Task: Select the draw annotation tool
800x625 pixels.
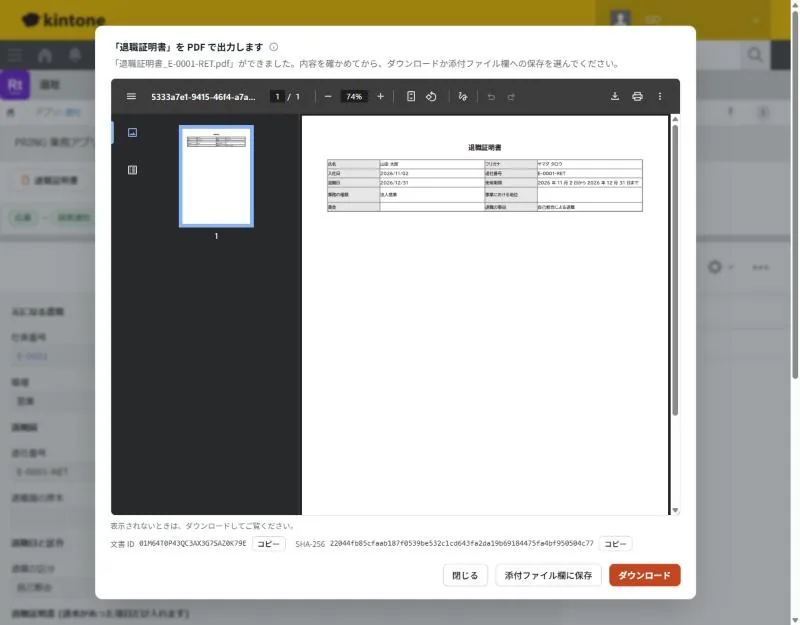Action: click(463, 96)
